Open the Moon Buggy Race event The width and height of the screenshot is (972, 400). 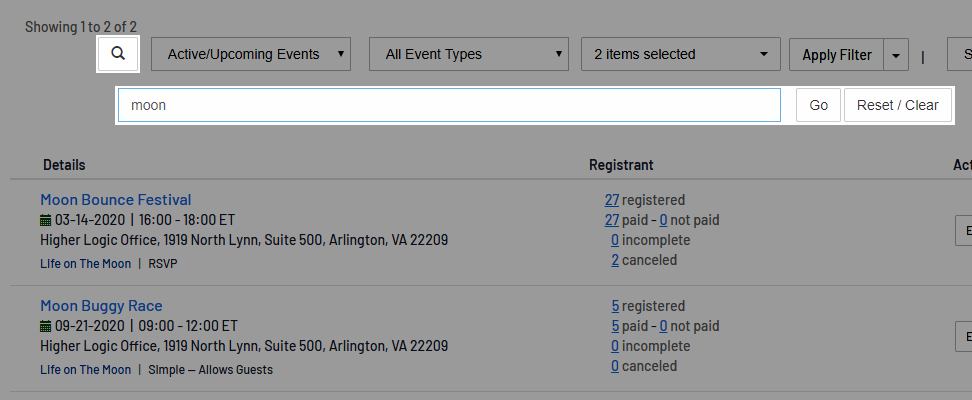coord(101,306)
